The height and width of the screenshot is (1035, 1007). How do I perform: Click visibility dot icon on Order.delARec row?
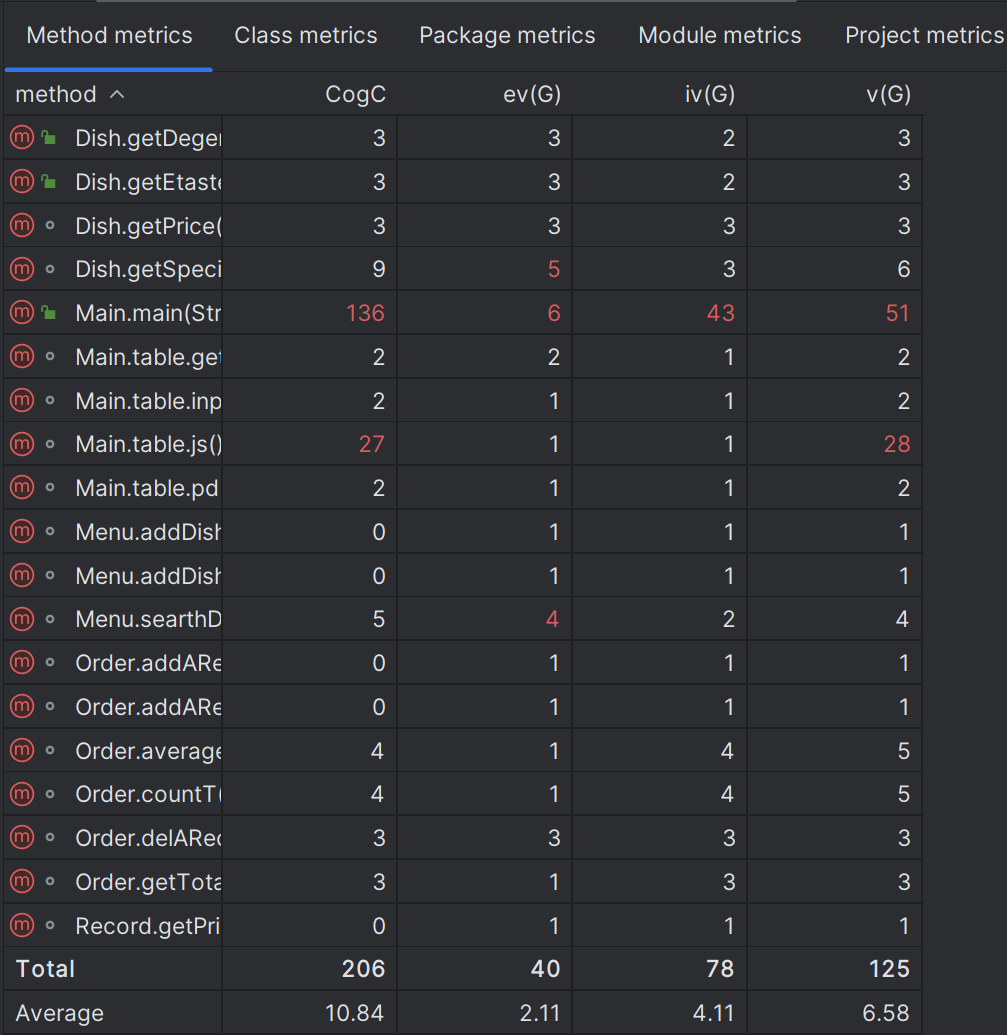[x=50, y=838]
